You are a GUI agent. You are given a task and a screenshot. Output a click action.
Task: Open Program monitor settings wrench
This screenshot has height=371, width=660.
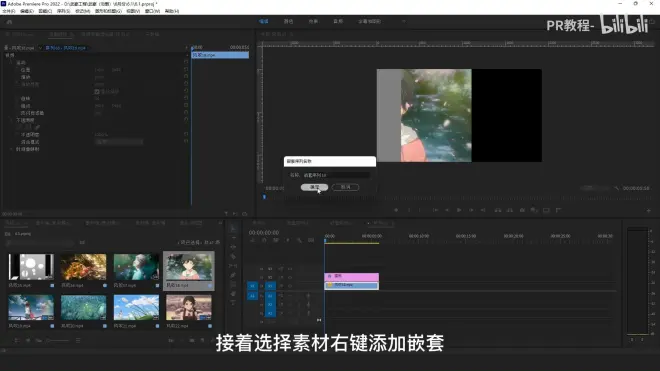616,188
